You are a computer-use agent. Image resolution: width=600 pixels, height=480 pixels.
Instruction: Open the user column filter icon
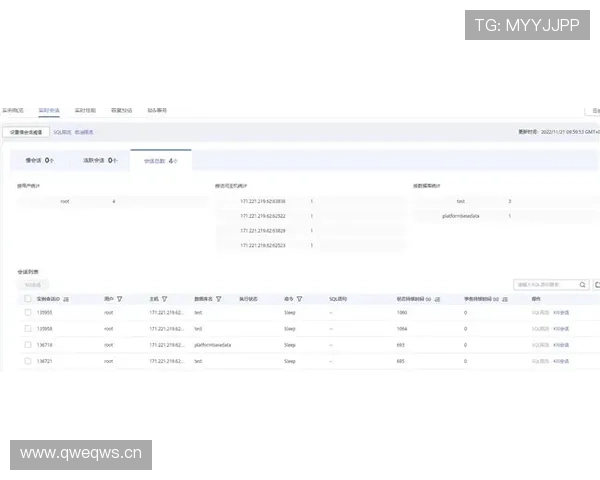pos(119,299)
